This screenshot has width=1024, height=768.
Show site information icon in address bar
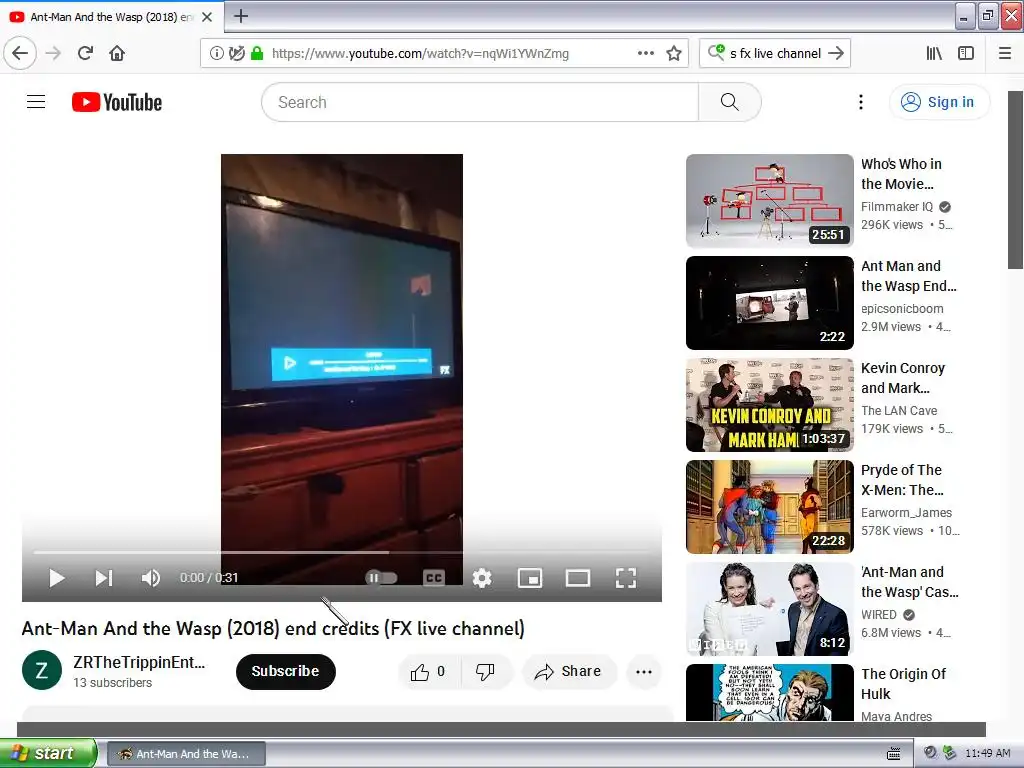[216, 53]
